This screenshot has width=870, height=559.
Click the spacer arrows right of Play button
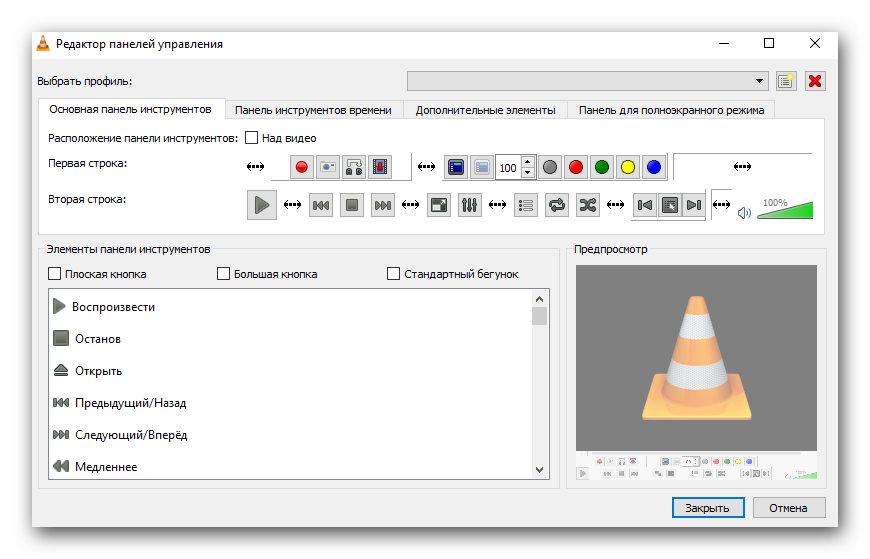[292, 205]
